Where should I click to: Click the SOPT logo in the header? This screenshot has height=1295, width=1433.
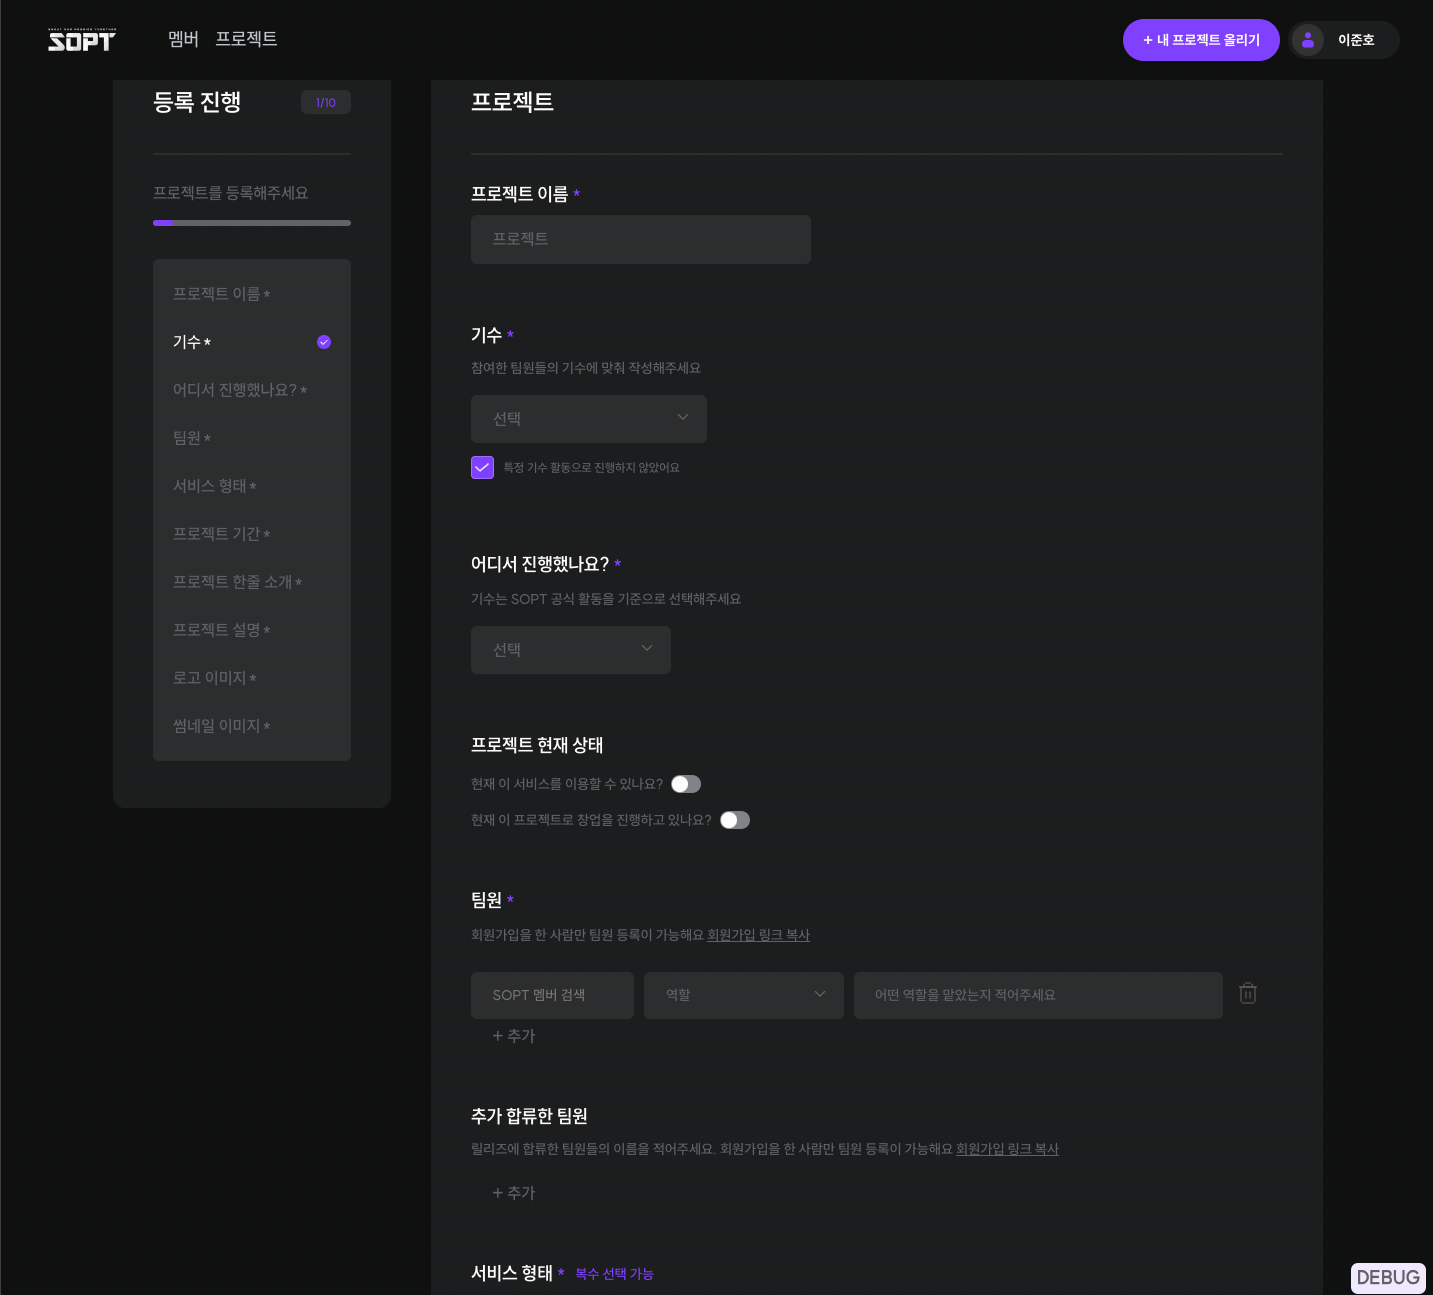pyautogui.click(x=81, y=39)
